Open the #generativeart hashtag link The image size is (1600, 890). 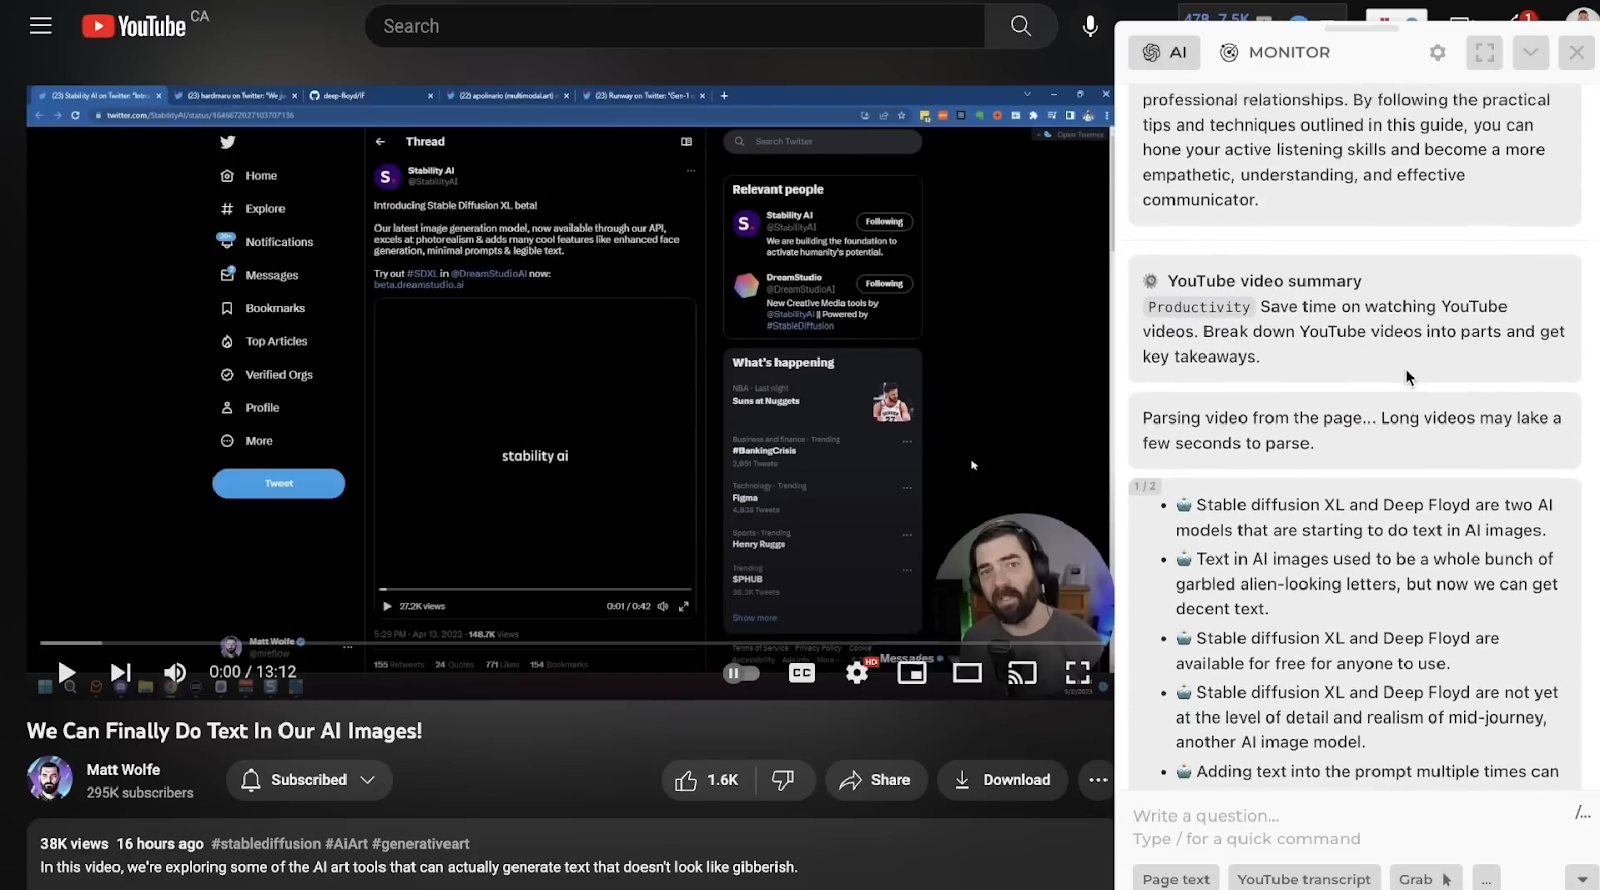click(x=420, y=844)
